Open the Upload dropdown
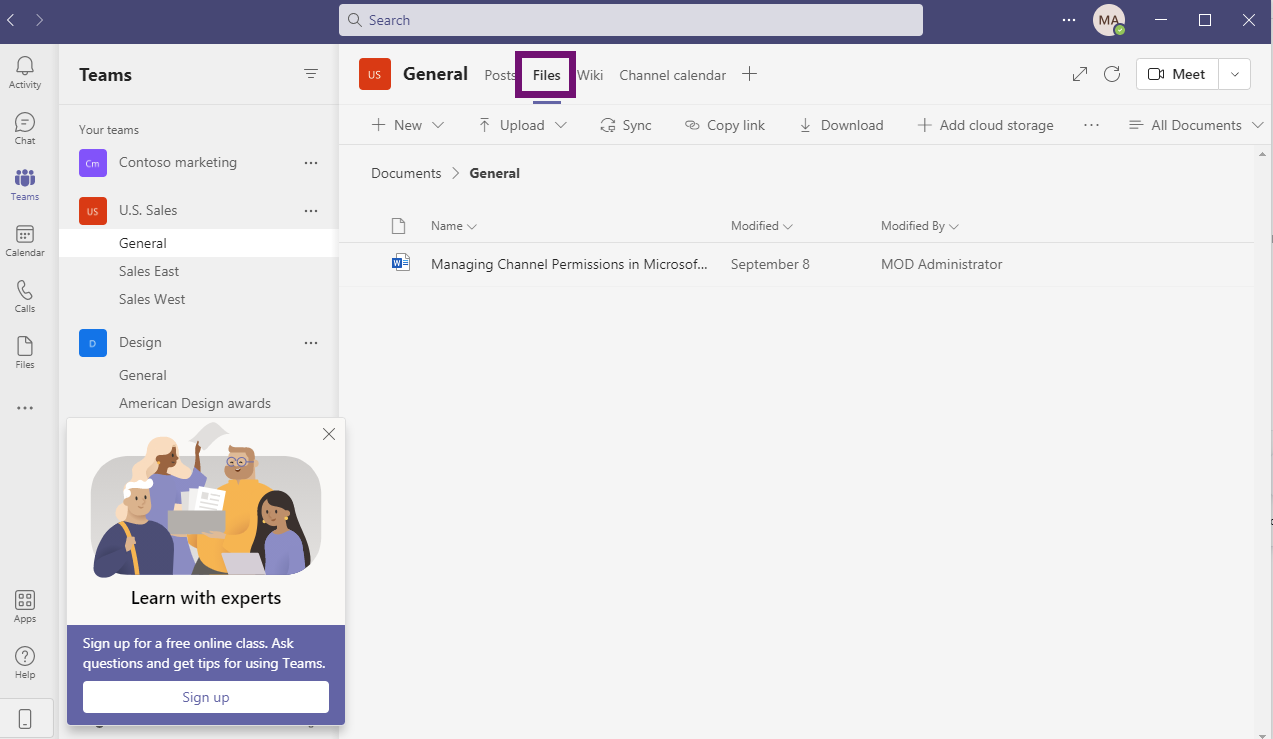Image resolution: width=1273 pixels, height=739 pixels. (x=522, y=125)
